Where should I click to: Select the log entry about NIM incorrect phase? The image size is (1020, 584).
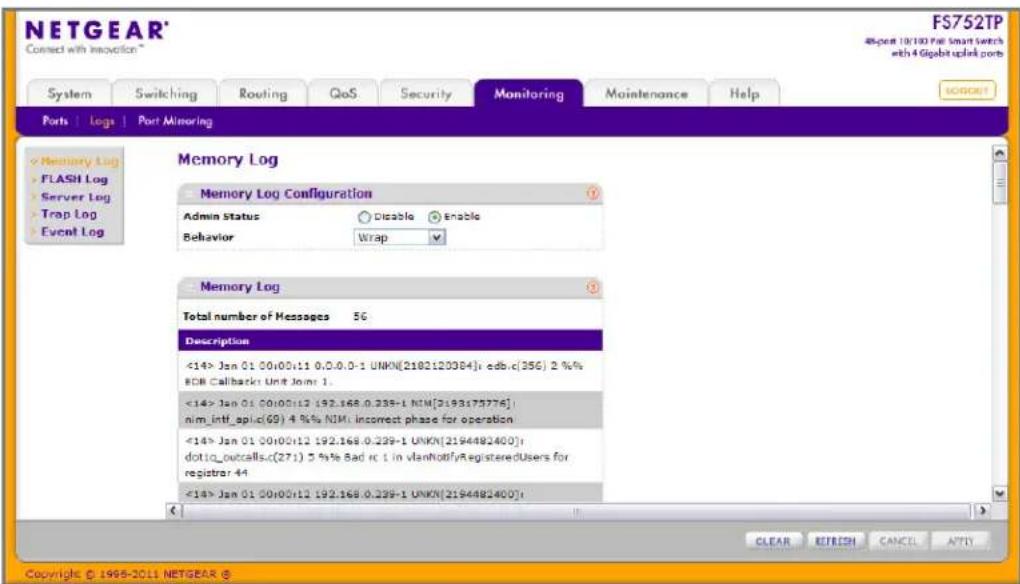point(390,411)
